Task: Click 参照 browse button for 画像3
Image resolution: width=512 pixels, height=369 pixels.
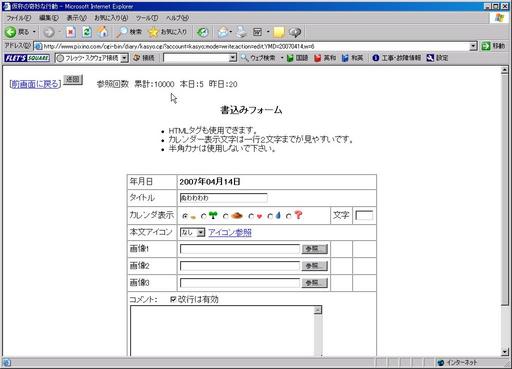Action: (315, 283)
